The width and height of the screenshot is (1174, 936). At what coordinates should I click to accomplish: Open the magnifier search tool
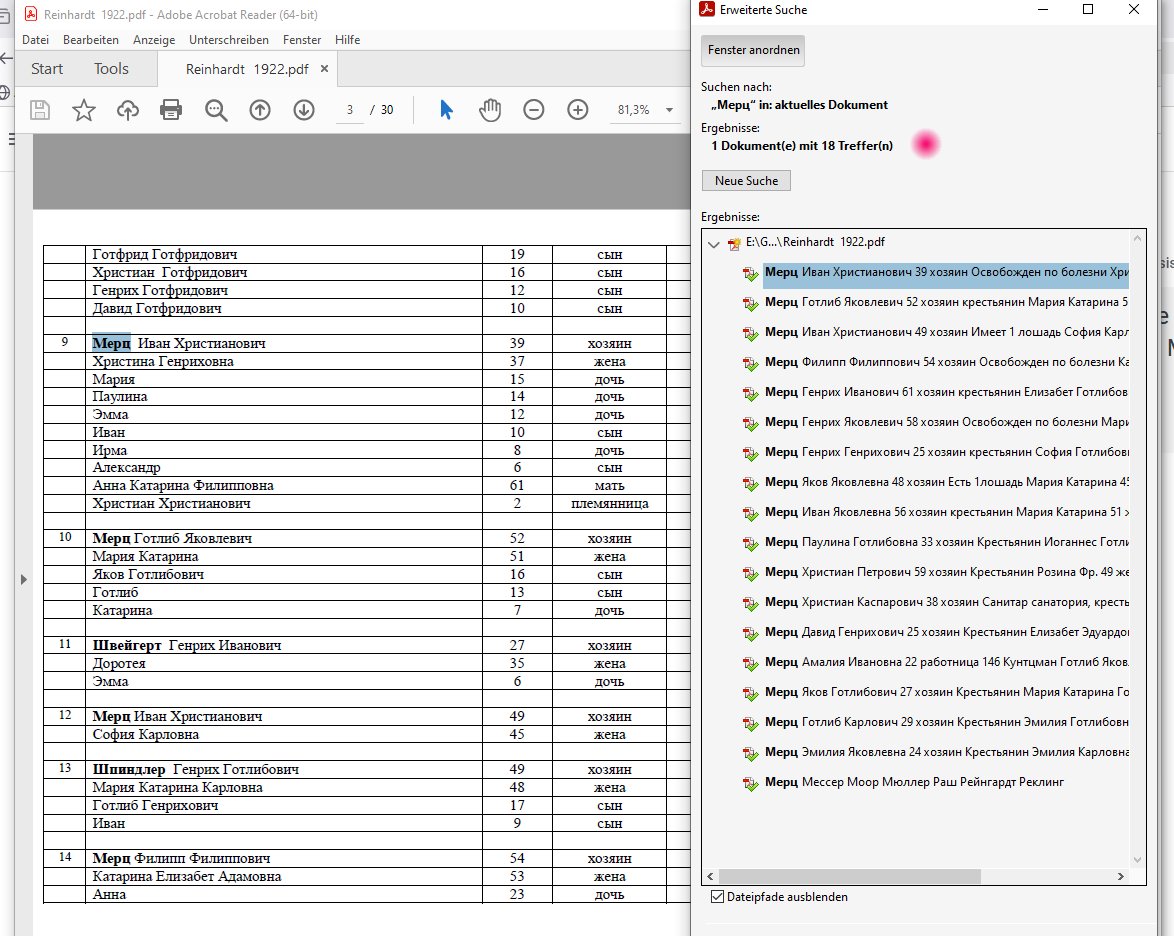point(216,110)
